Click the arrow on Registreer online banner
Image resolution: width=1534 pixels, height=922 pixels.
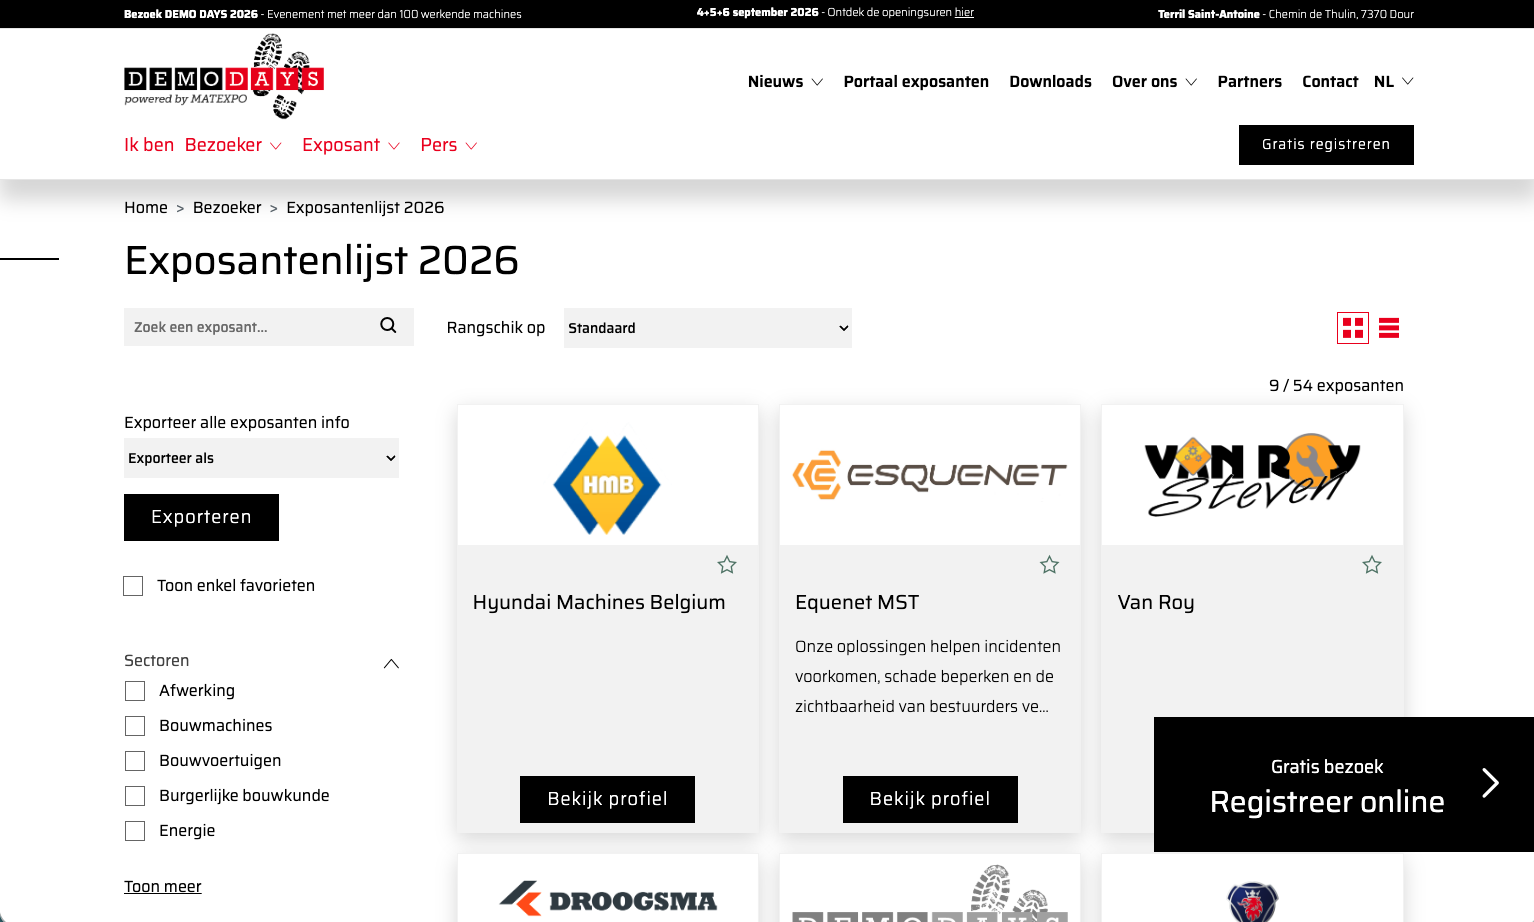[x=1490, y=783]
